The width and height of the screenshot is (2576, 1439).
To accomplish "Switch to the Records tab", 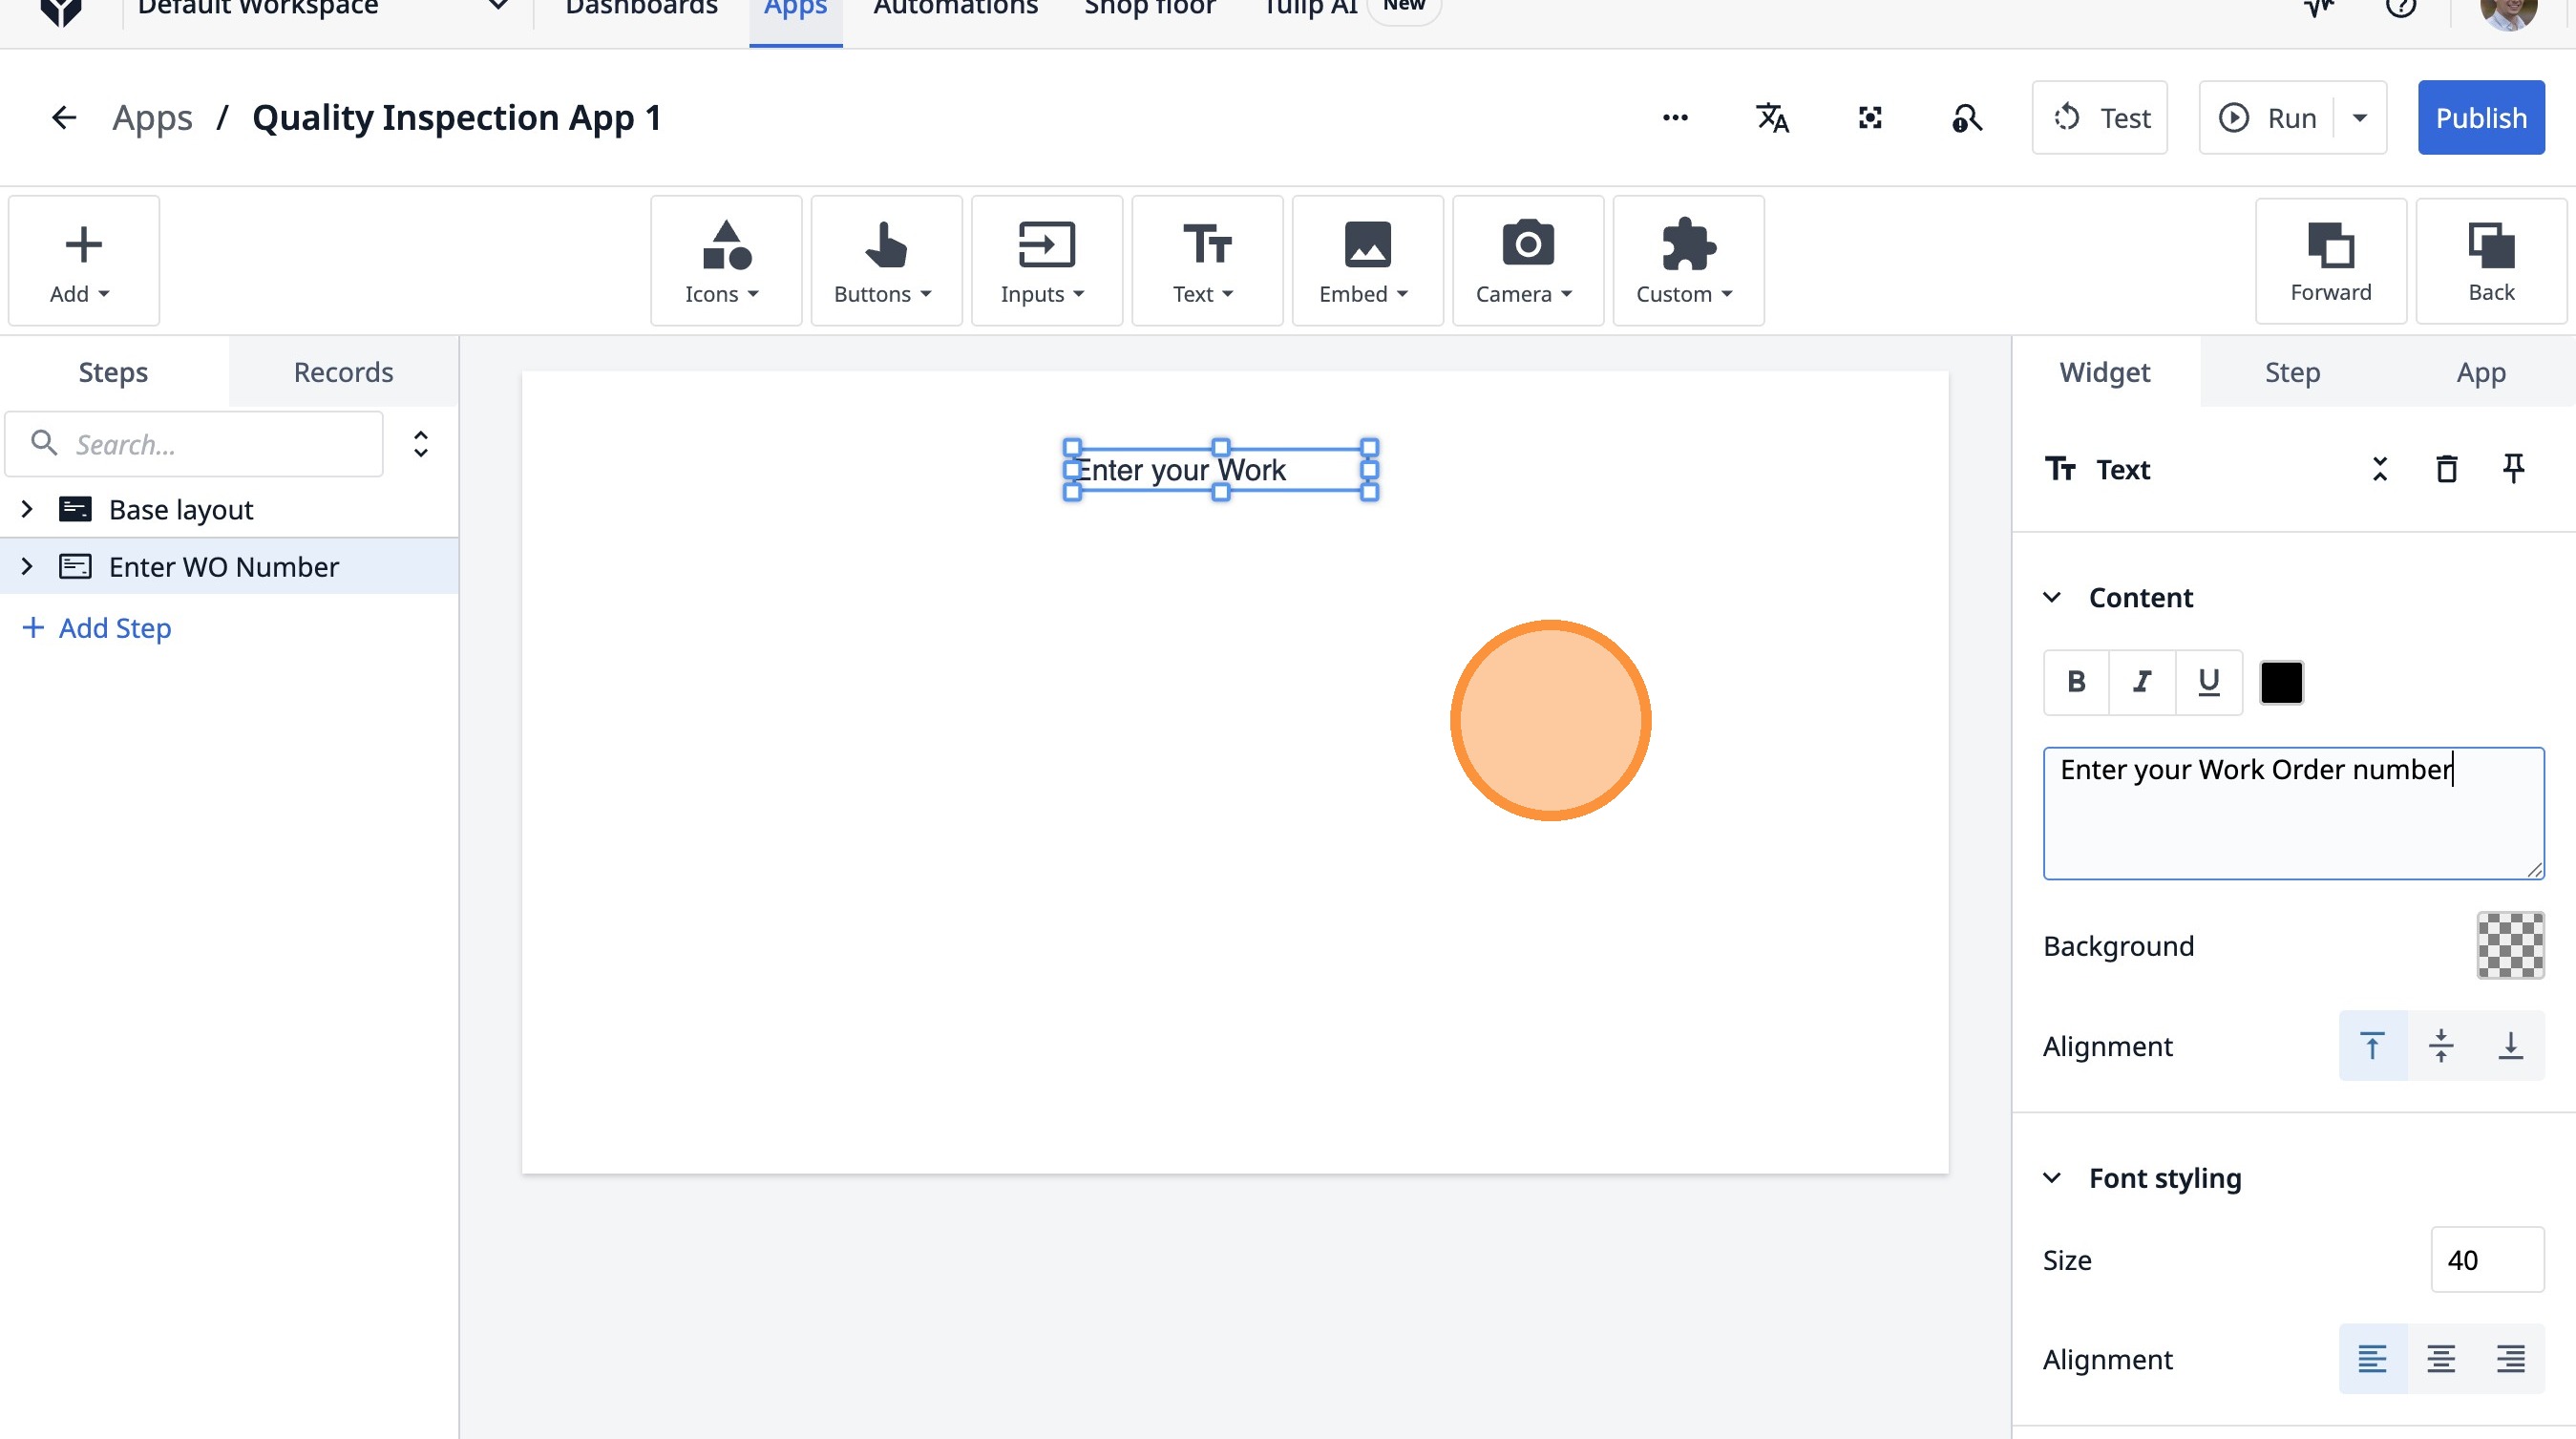I will 343,372.
